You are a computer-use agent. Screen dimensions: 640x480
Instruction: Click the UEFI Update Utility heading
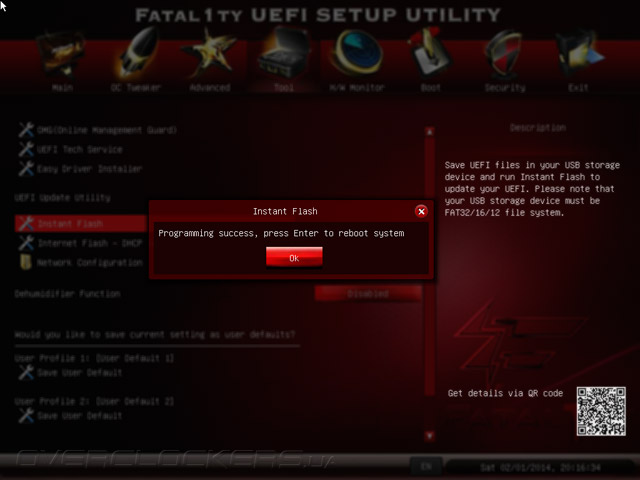(62, 198)
